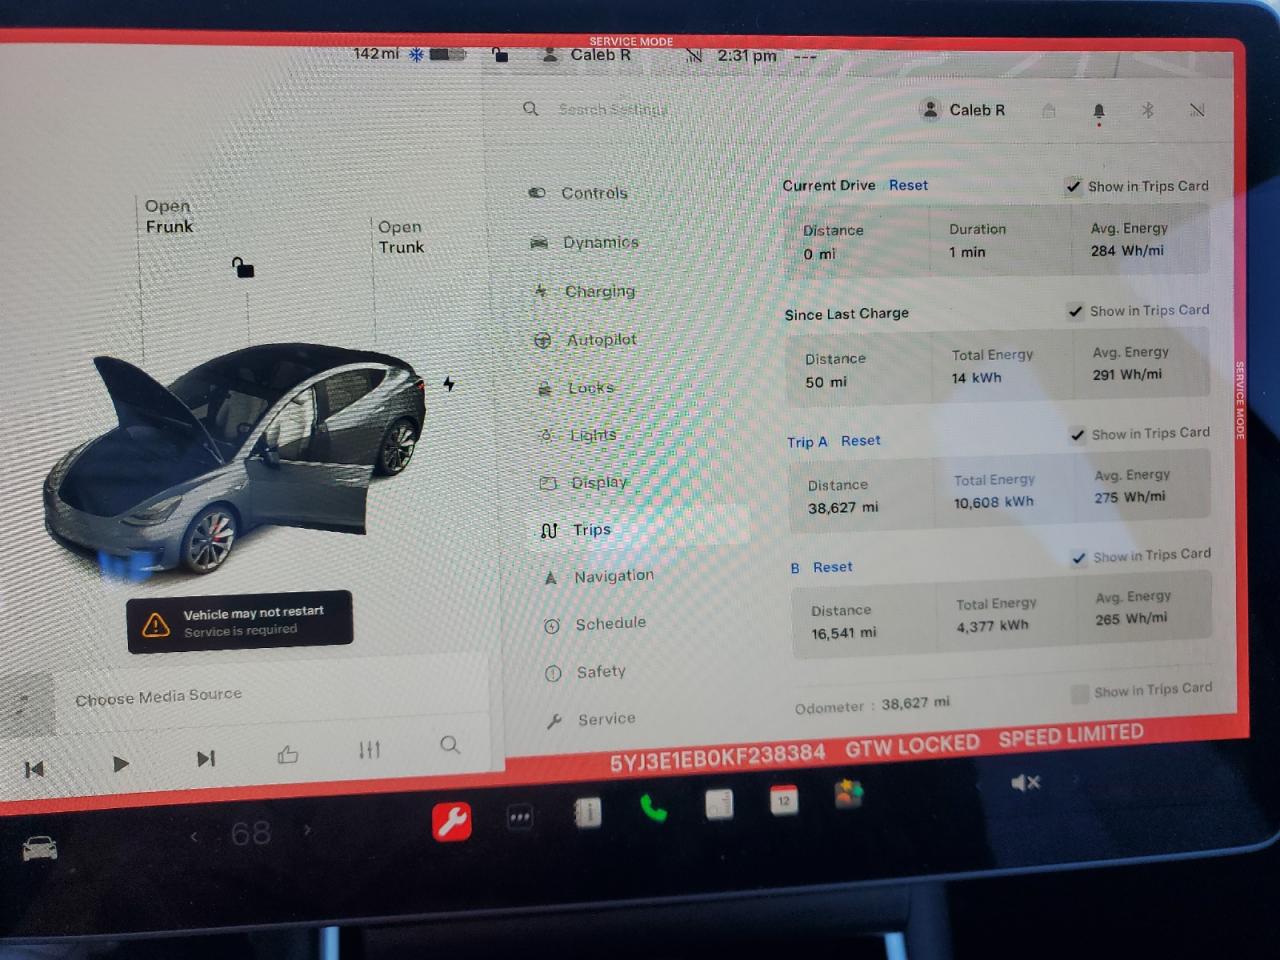
Task: Tap Caleb R driver profile in status bar
Action: click(586, 54)
